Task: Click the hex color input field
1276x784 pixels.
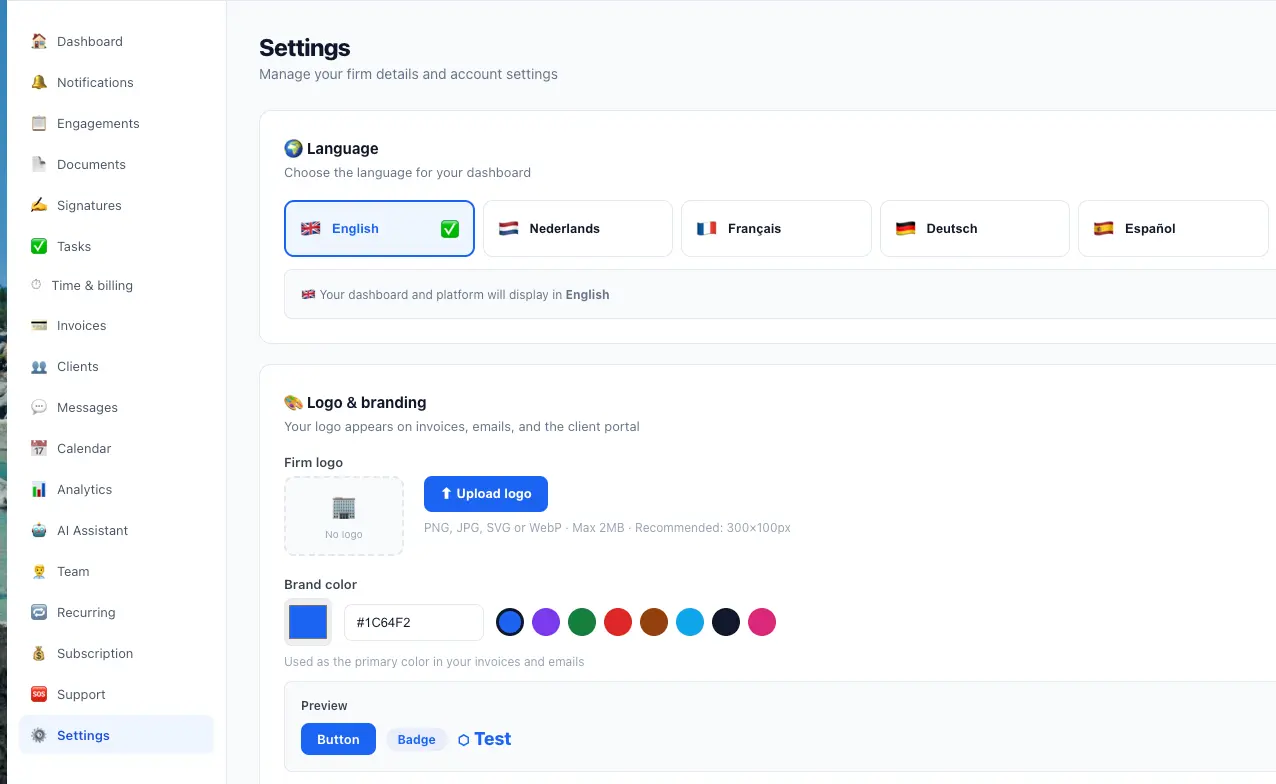Action: click(413, 622)
